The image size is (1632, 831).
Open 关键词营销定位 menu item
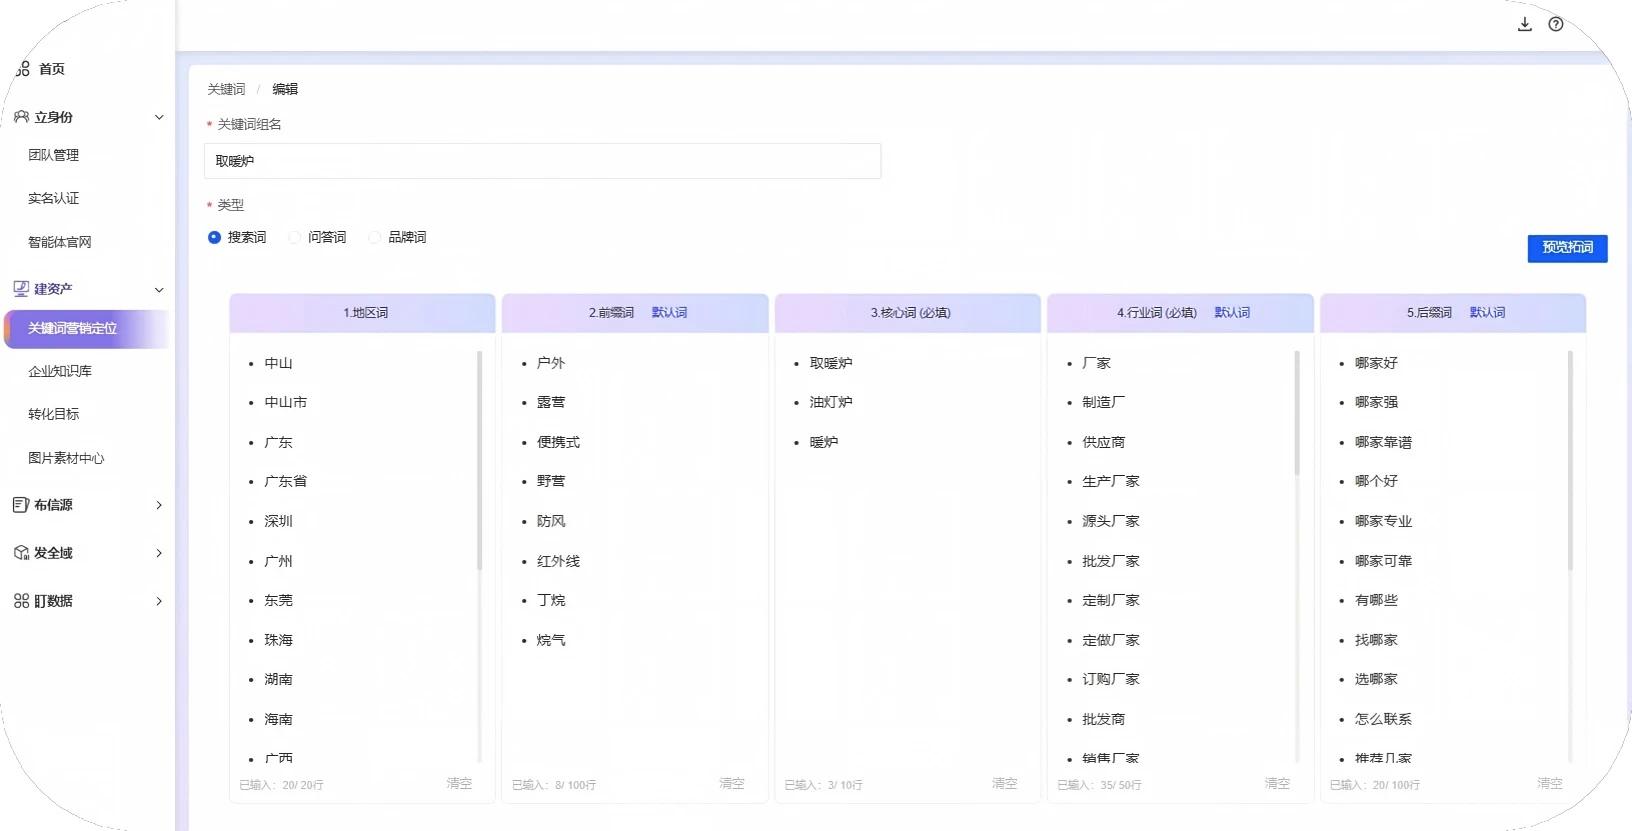click(86, 329)
